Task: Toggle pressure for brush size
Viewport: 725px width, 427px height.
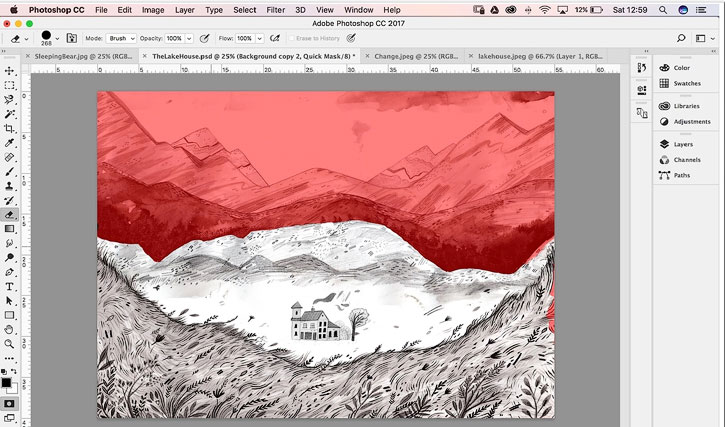Action: coord(351,38)
